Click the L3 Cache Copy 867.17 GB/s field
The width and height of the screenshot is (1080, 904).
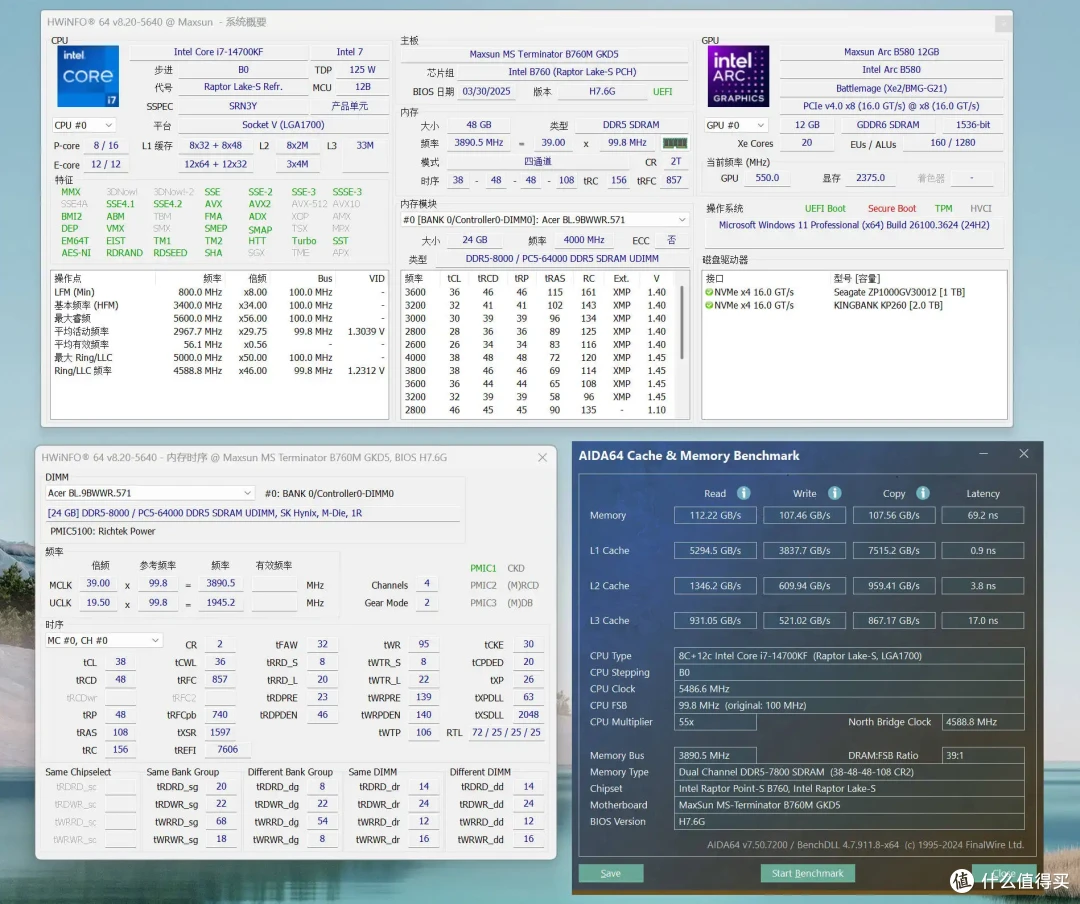point(893,621)
